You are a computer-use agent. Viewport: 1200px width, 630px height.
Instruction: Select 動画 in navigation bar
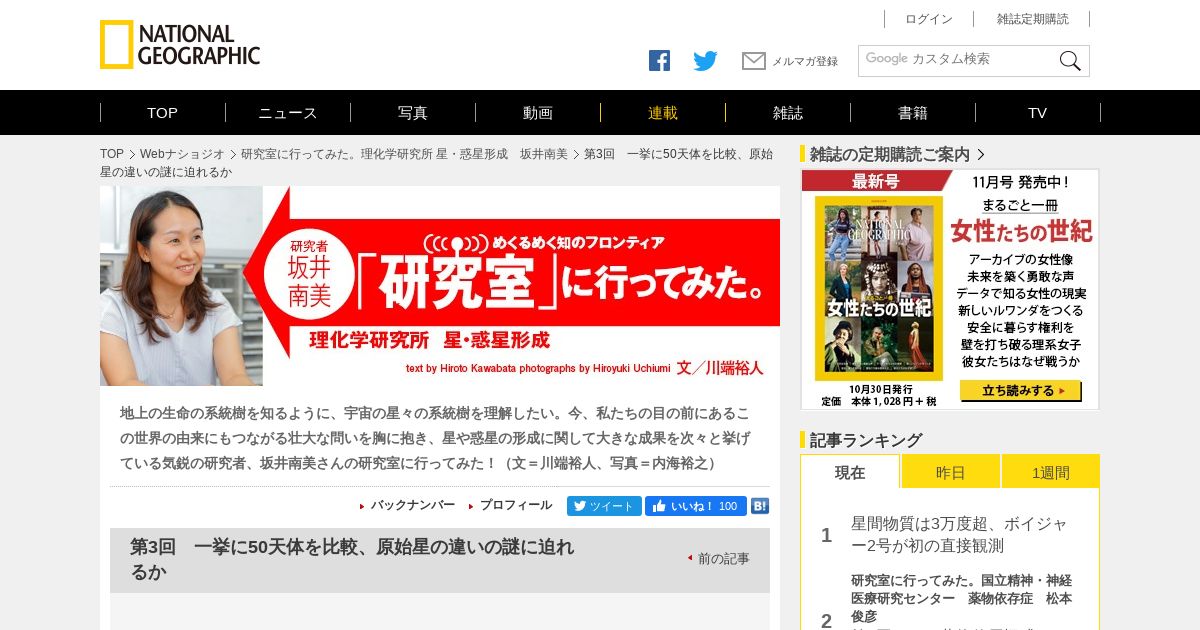coord(538,113)
